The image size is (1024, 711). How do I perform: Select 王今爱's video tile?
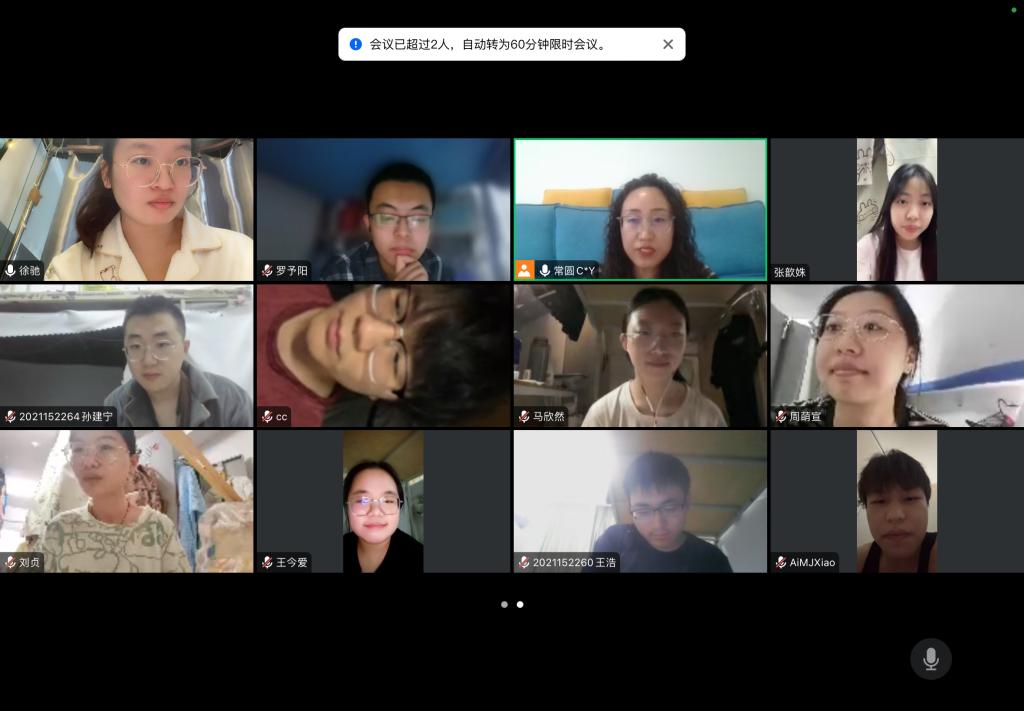[x=383, y=501]
